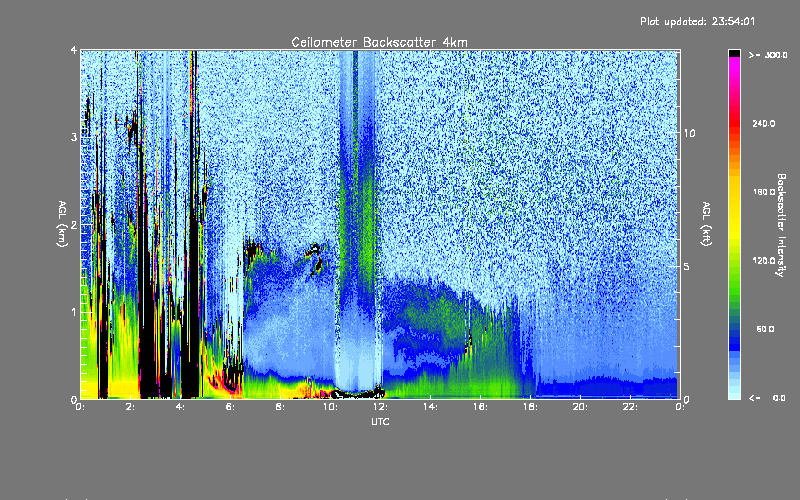Click the "180.0" colorbar value
The height and width of the screenshot is (500, 800).
tap(764, 192)
